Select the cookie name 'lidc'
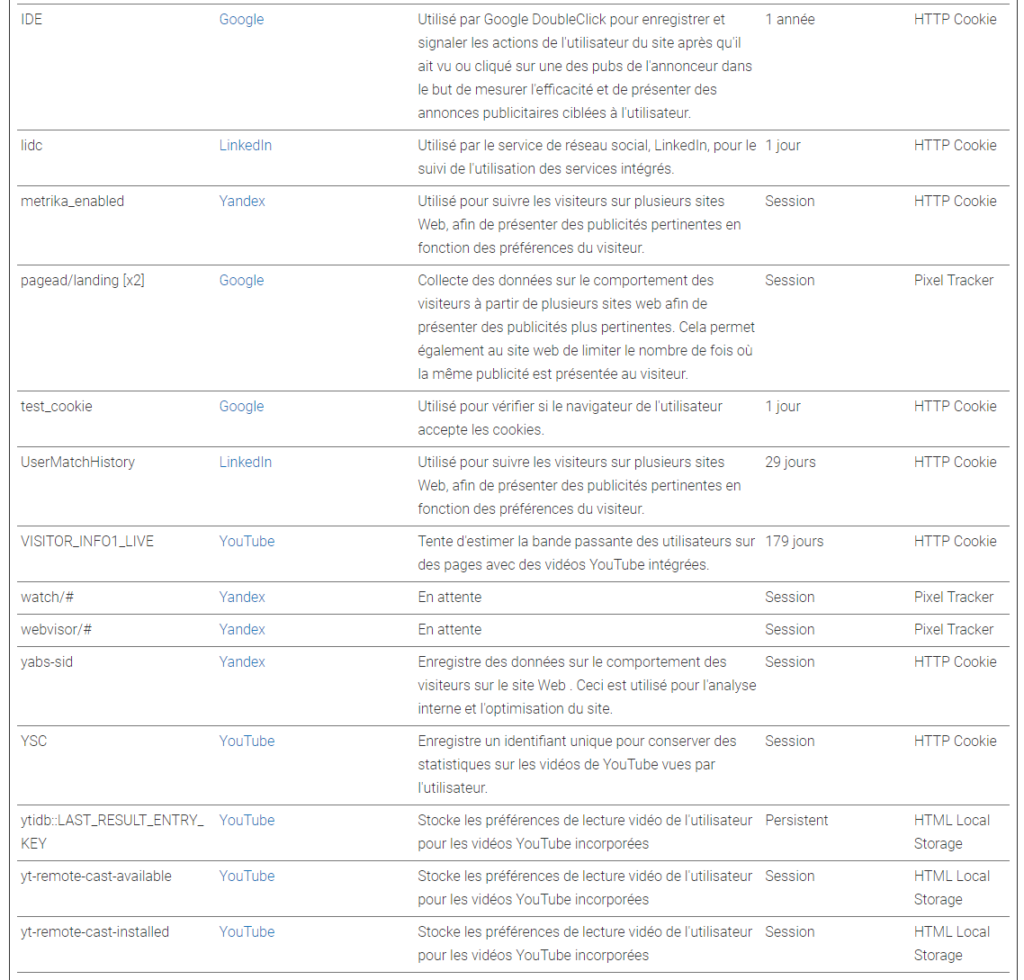This screenshot has width=1024, height=980. 31,146
